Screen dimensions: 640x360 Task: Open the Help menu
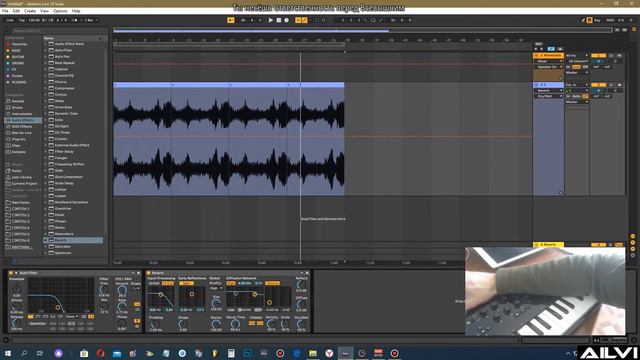tap(76, 11)
